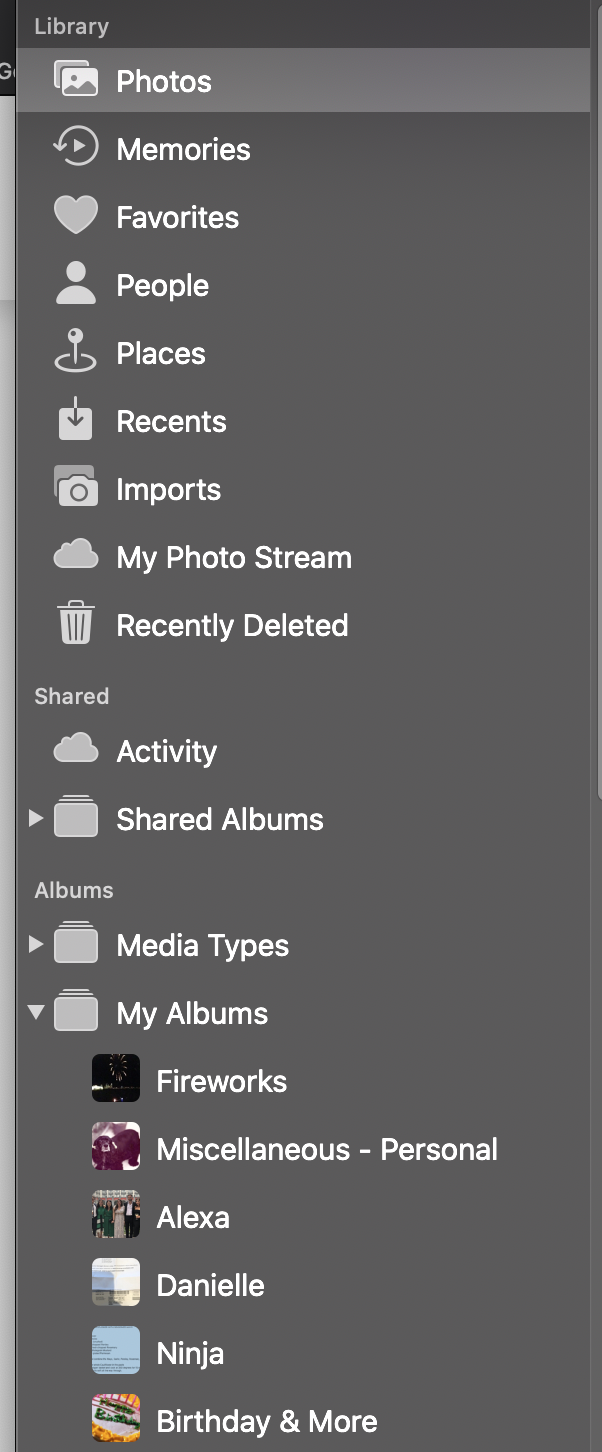Click the My Photo Stream cloud icon
This screenshot has height=1452, width=602.
point(76,556)
